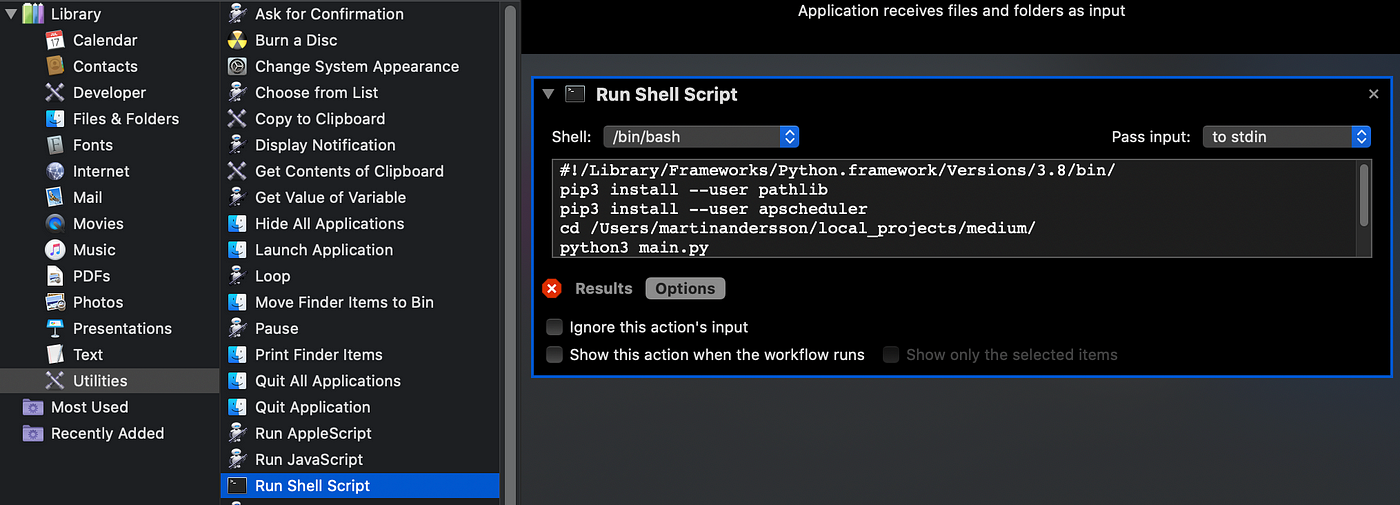This screenshot has height=505, width=1400.
Task: Show the Results pane
Action: 603,288
